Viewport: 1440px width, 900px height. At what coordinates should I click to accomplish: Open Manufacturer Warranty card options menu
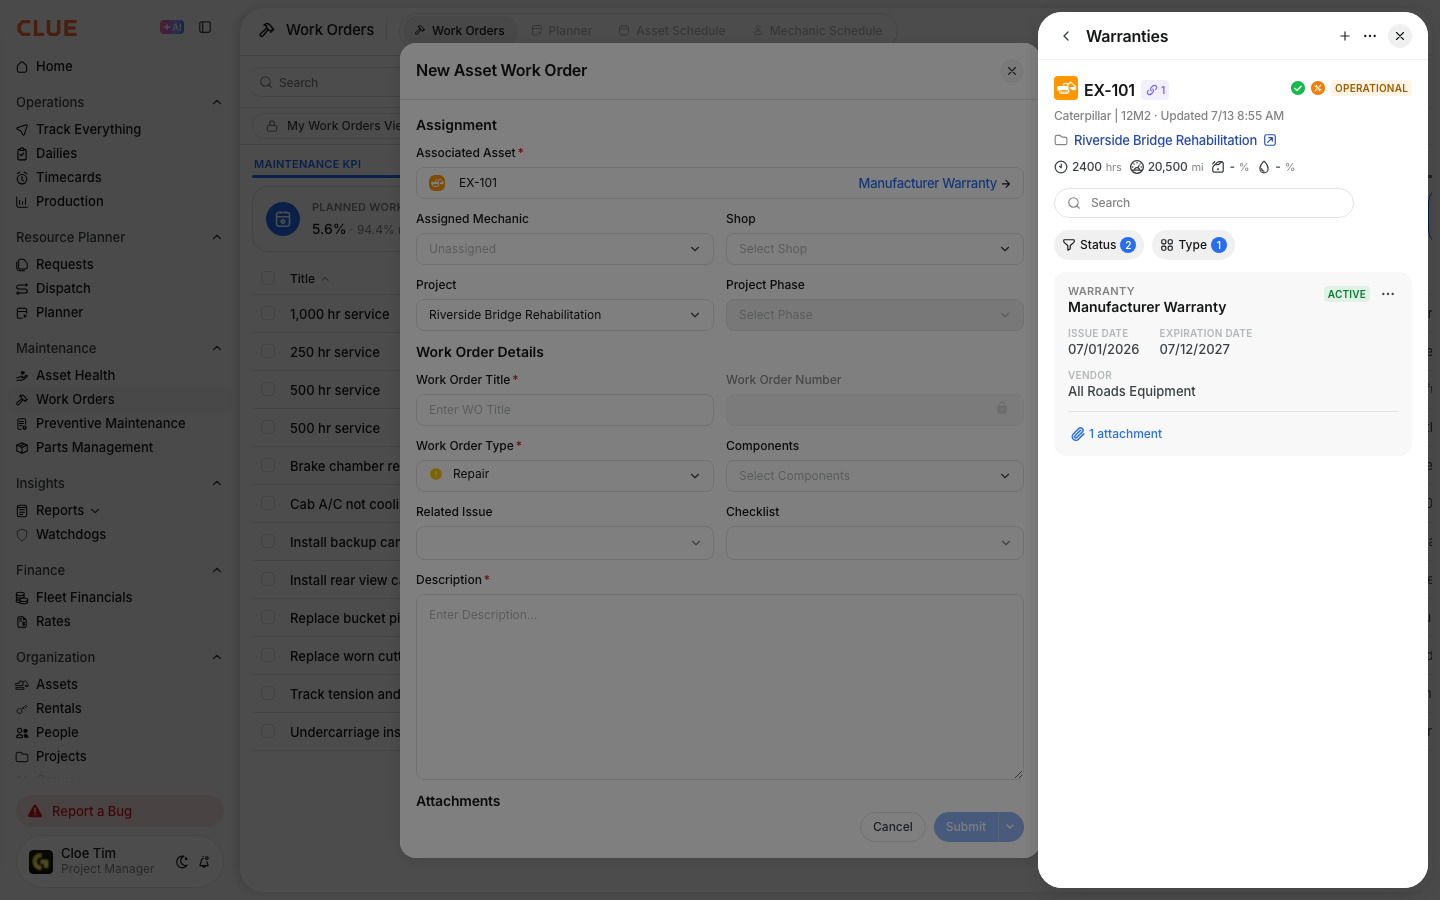(1388, 294)
